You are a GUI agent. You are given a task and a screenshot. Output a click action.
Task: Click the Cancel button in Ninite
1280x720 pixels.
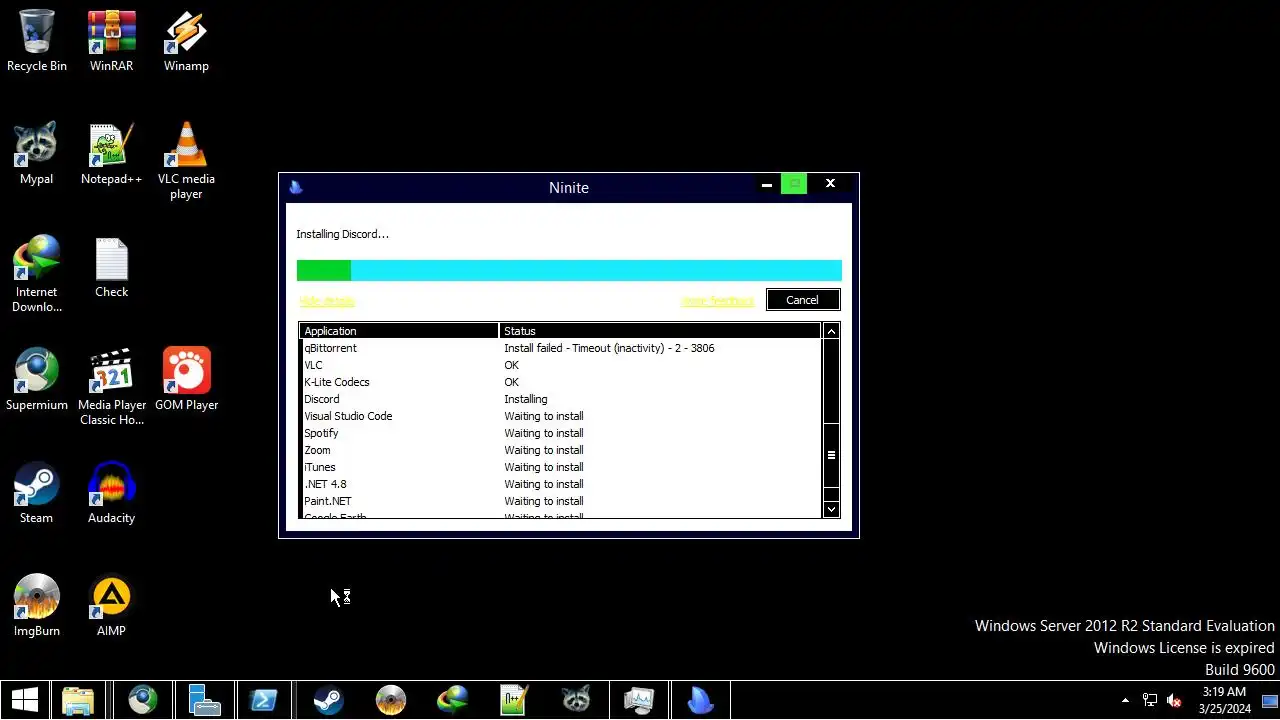click(803, 300)
